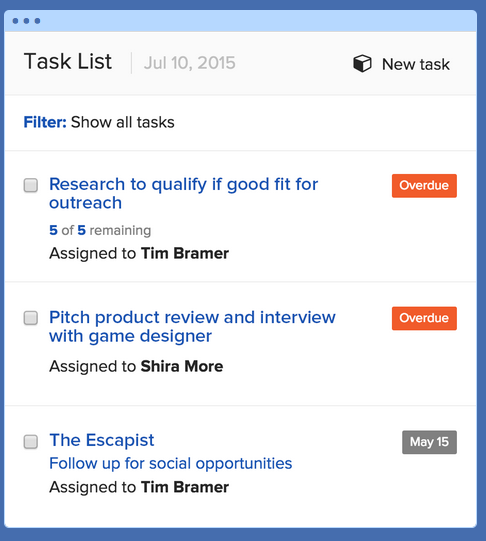Open the Show all tasks filter
486x541 pixels.
click(122, 122)
